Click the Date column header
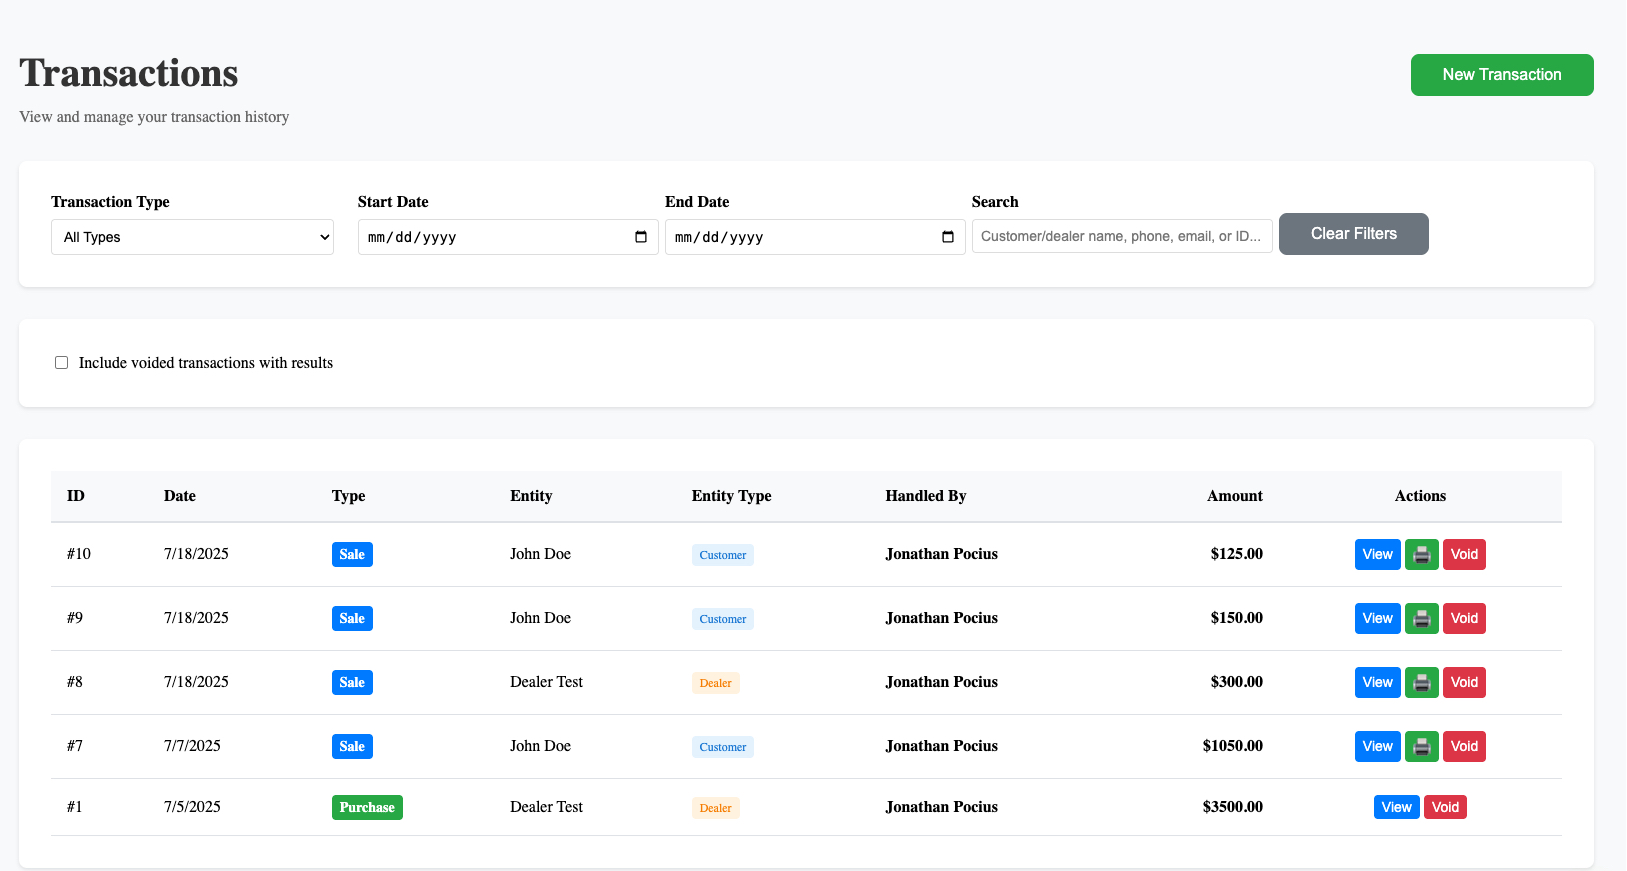Screen dimensions: 1627x871 (180, 496)
